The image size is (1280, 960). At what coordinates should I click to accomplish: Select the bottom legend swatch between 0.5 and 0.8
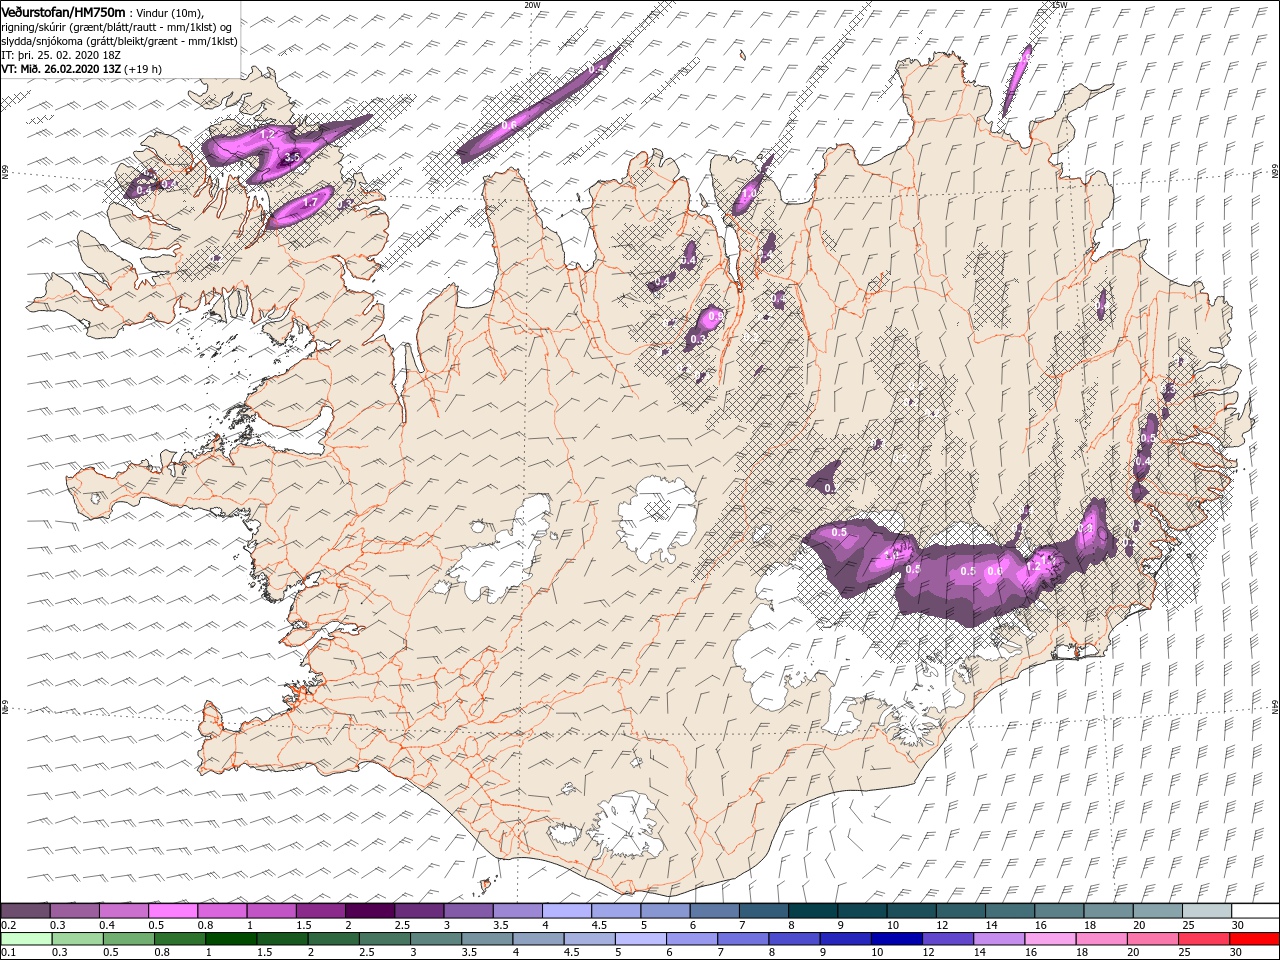[128, 939]
